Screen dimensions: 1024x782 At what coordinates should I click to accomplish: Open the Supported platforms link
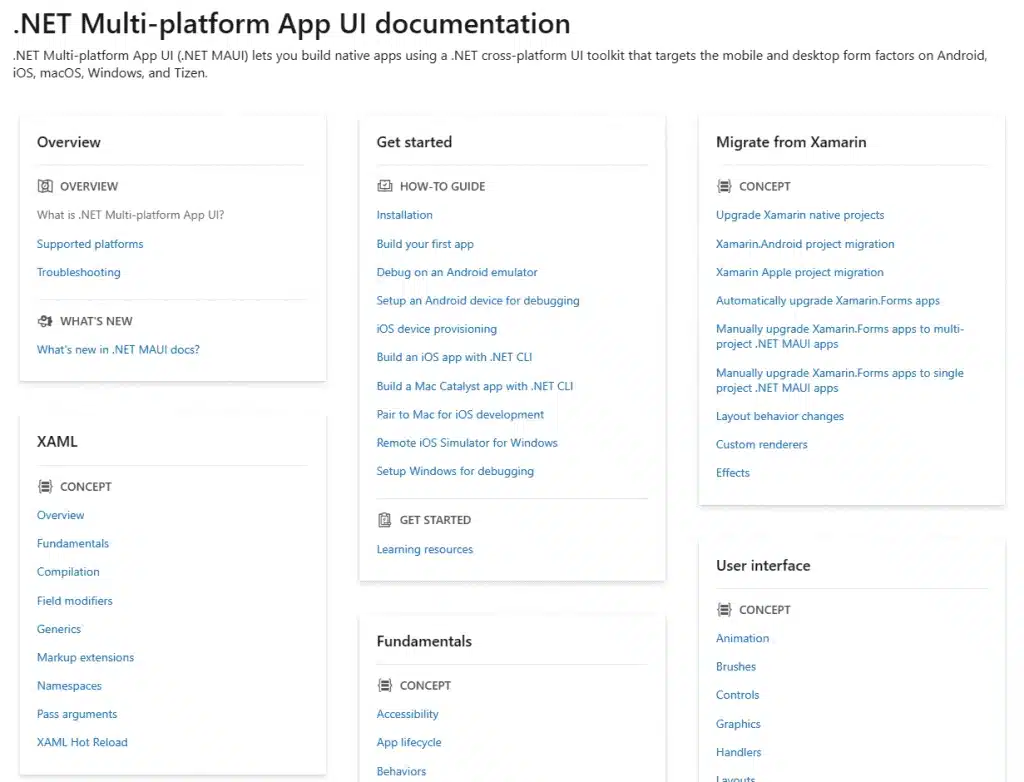90,244
